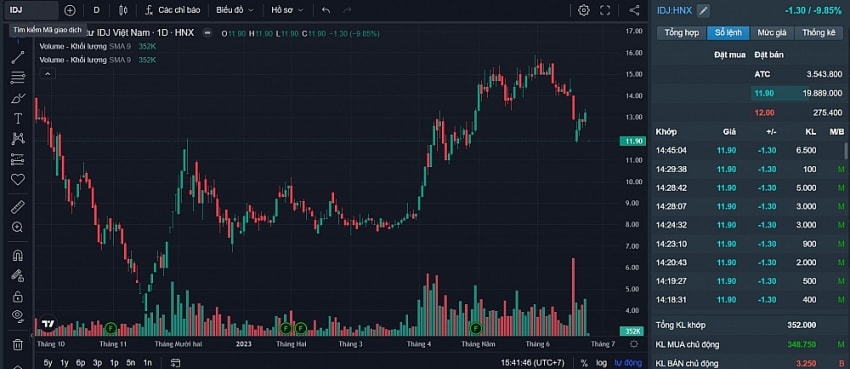Click the IDJ symbol search field

click(x=32, y=10)
